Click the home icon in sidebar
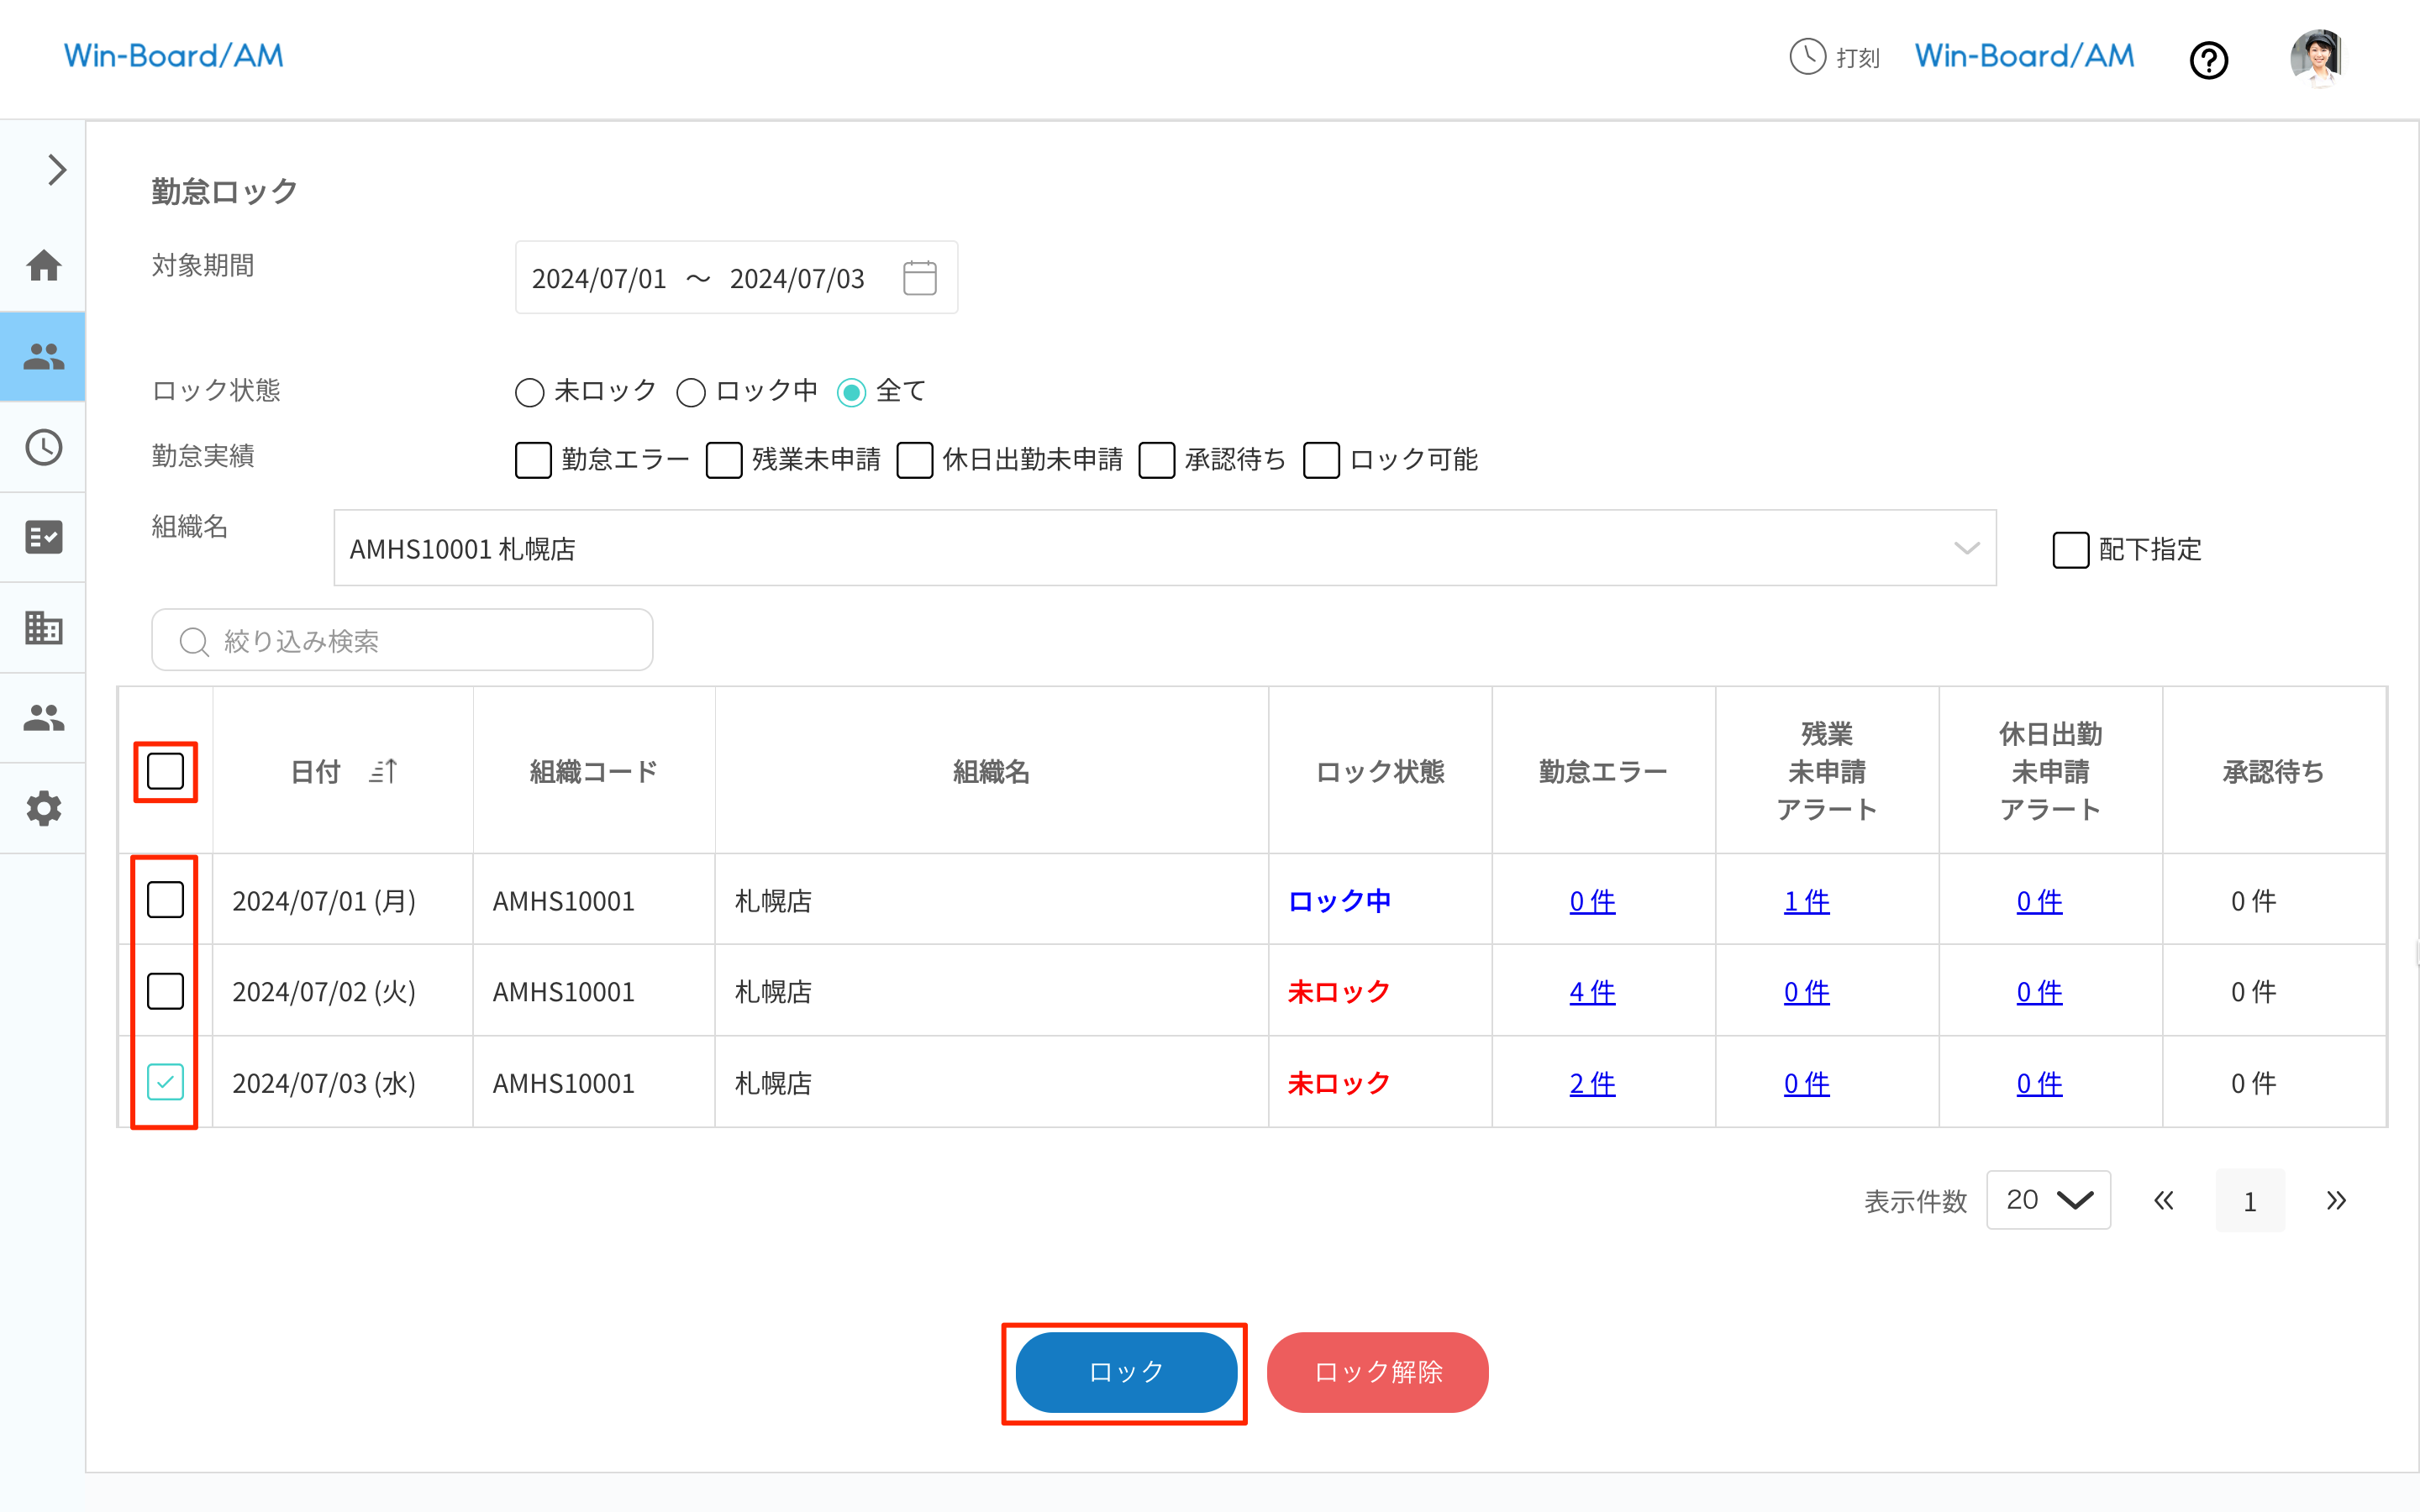This screenshot has height=1512, width=2420. point(44,266)
